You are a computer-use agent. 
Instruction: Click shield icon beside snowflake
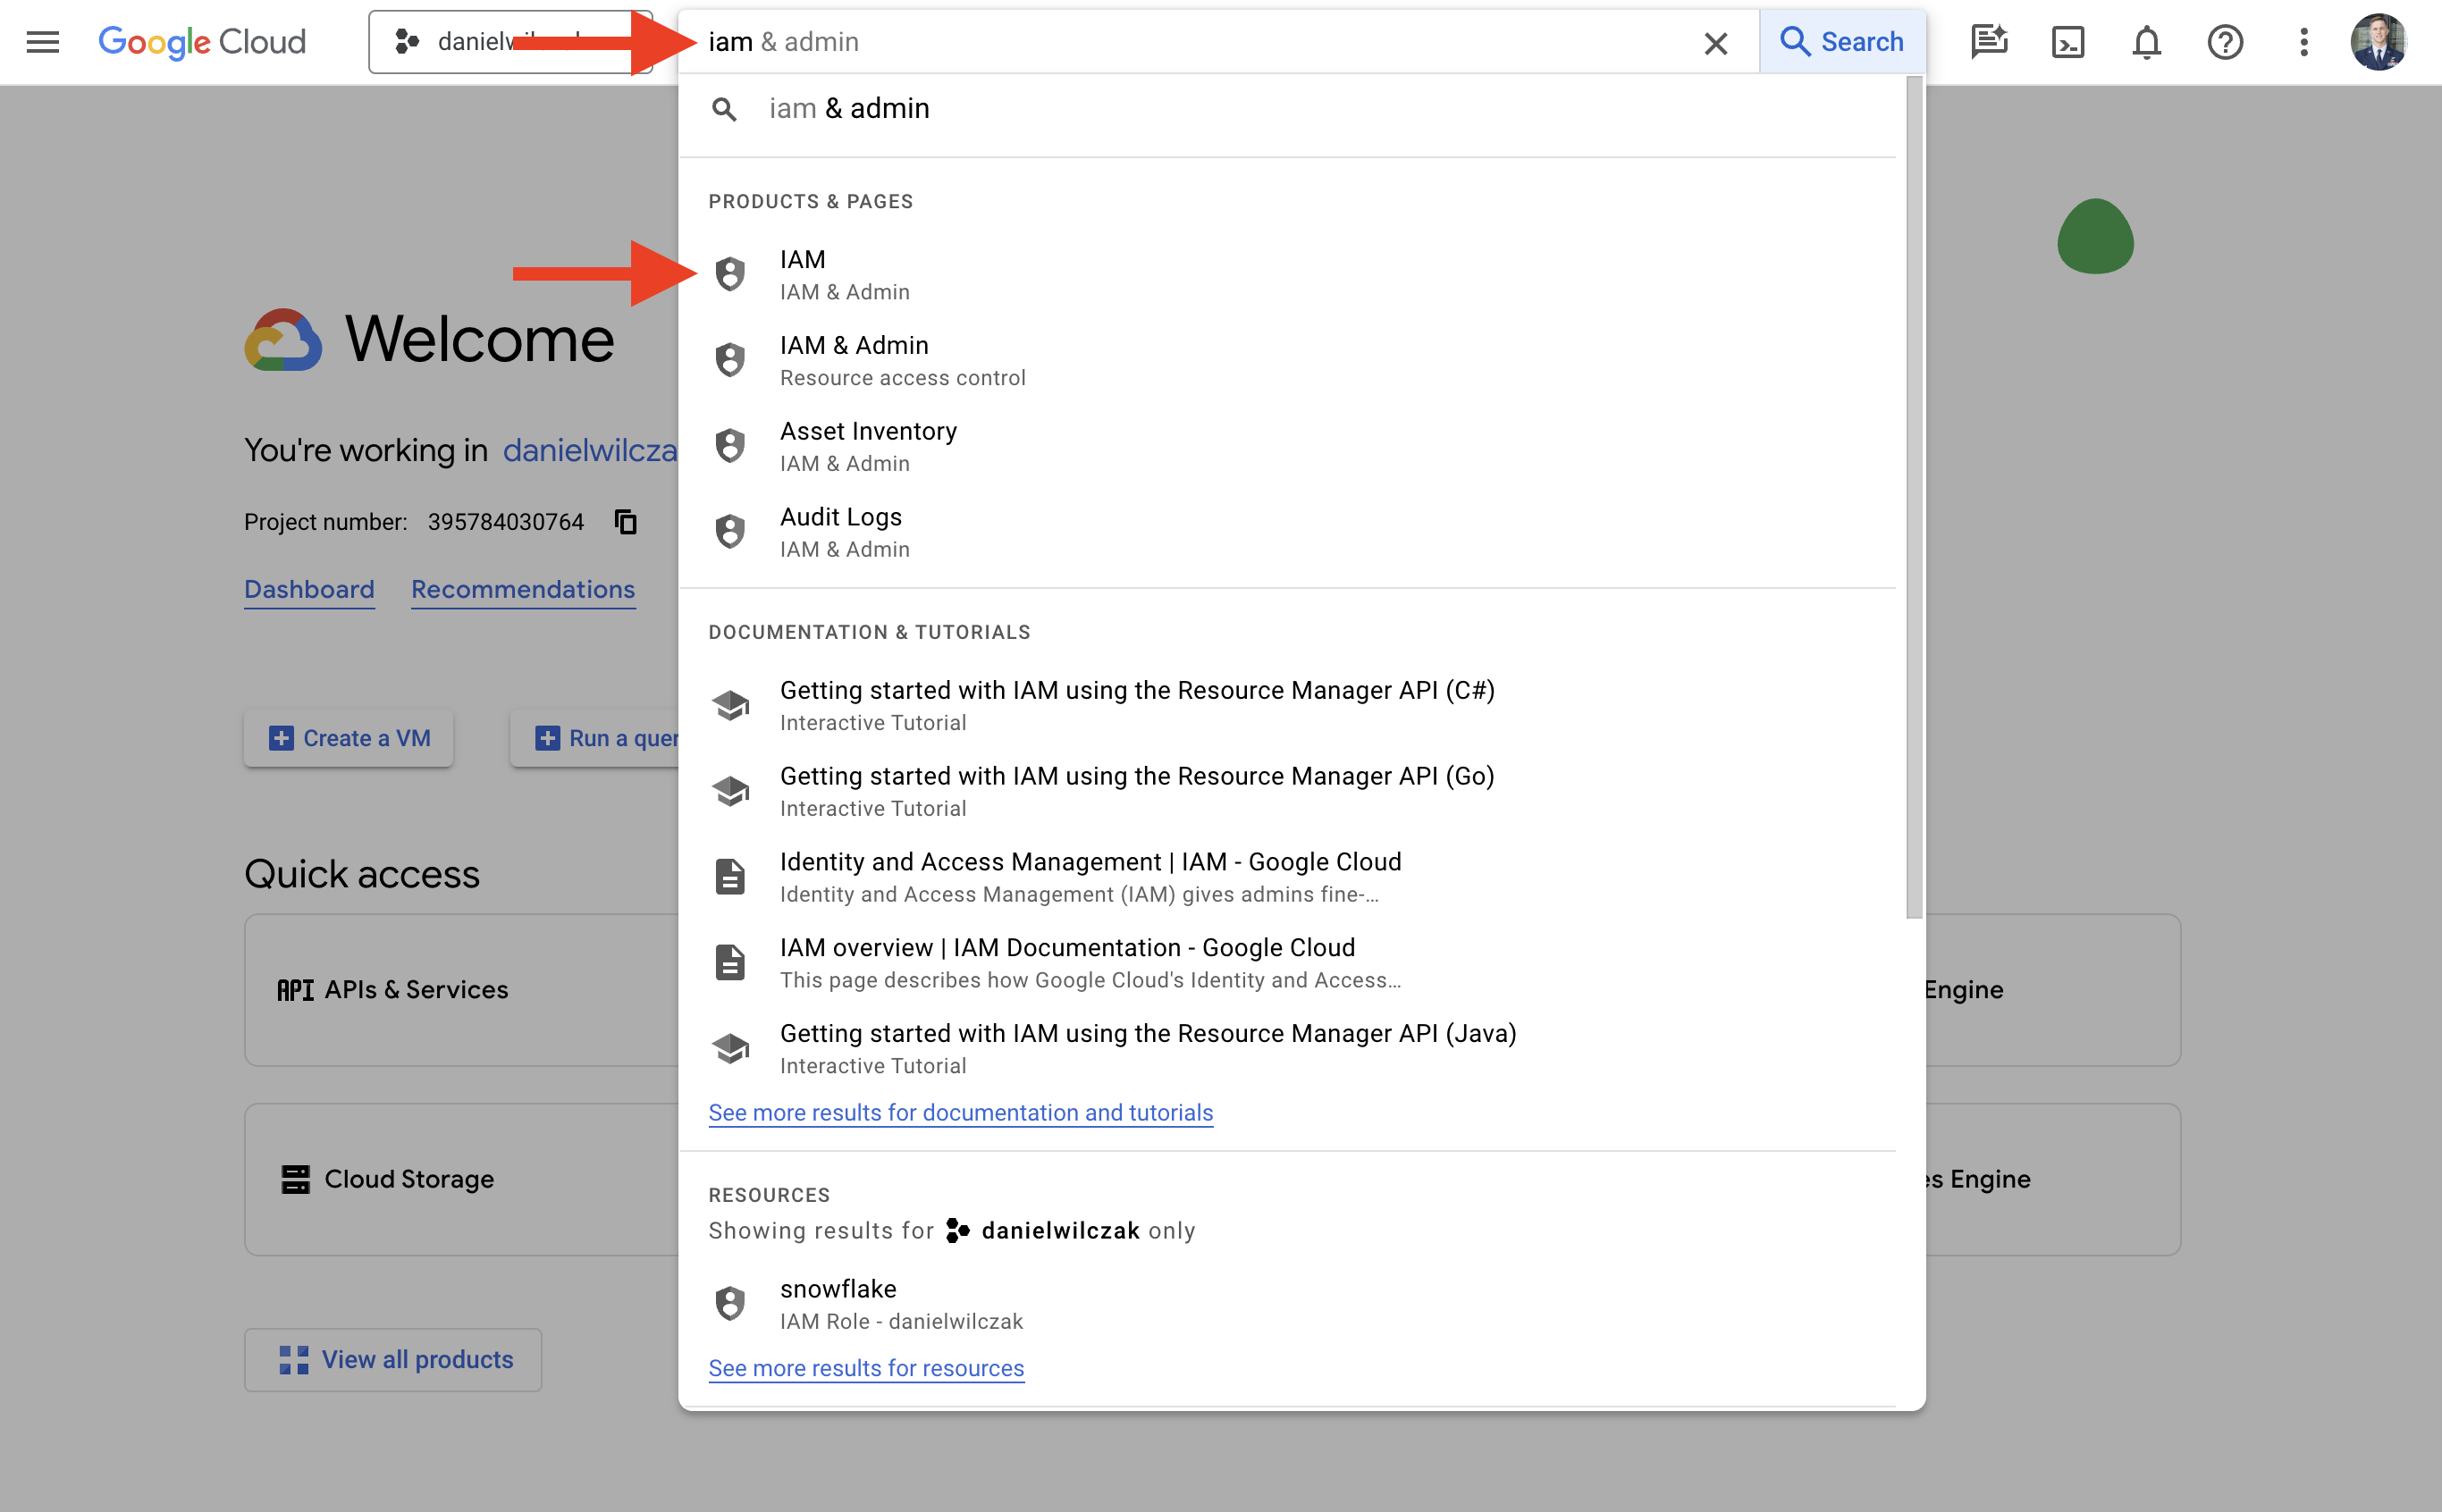click(730, 1304)
